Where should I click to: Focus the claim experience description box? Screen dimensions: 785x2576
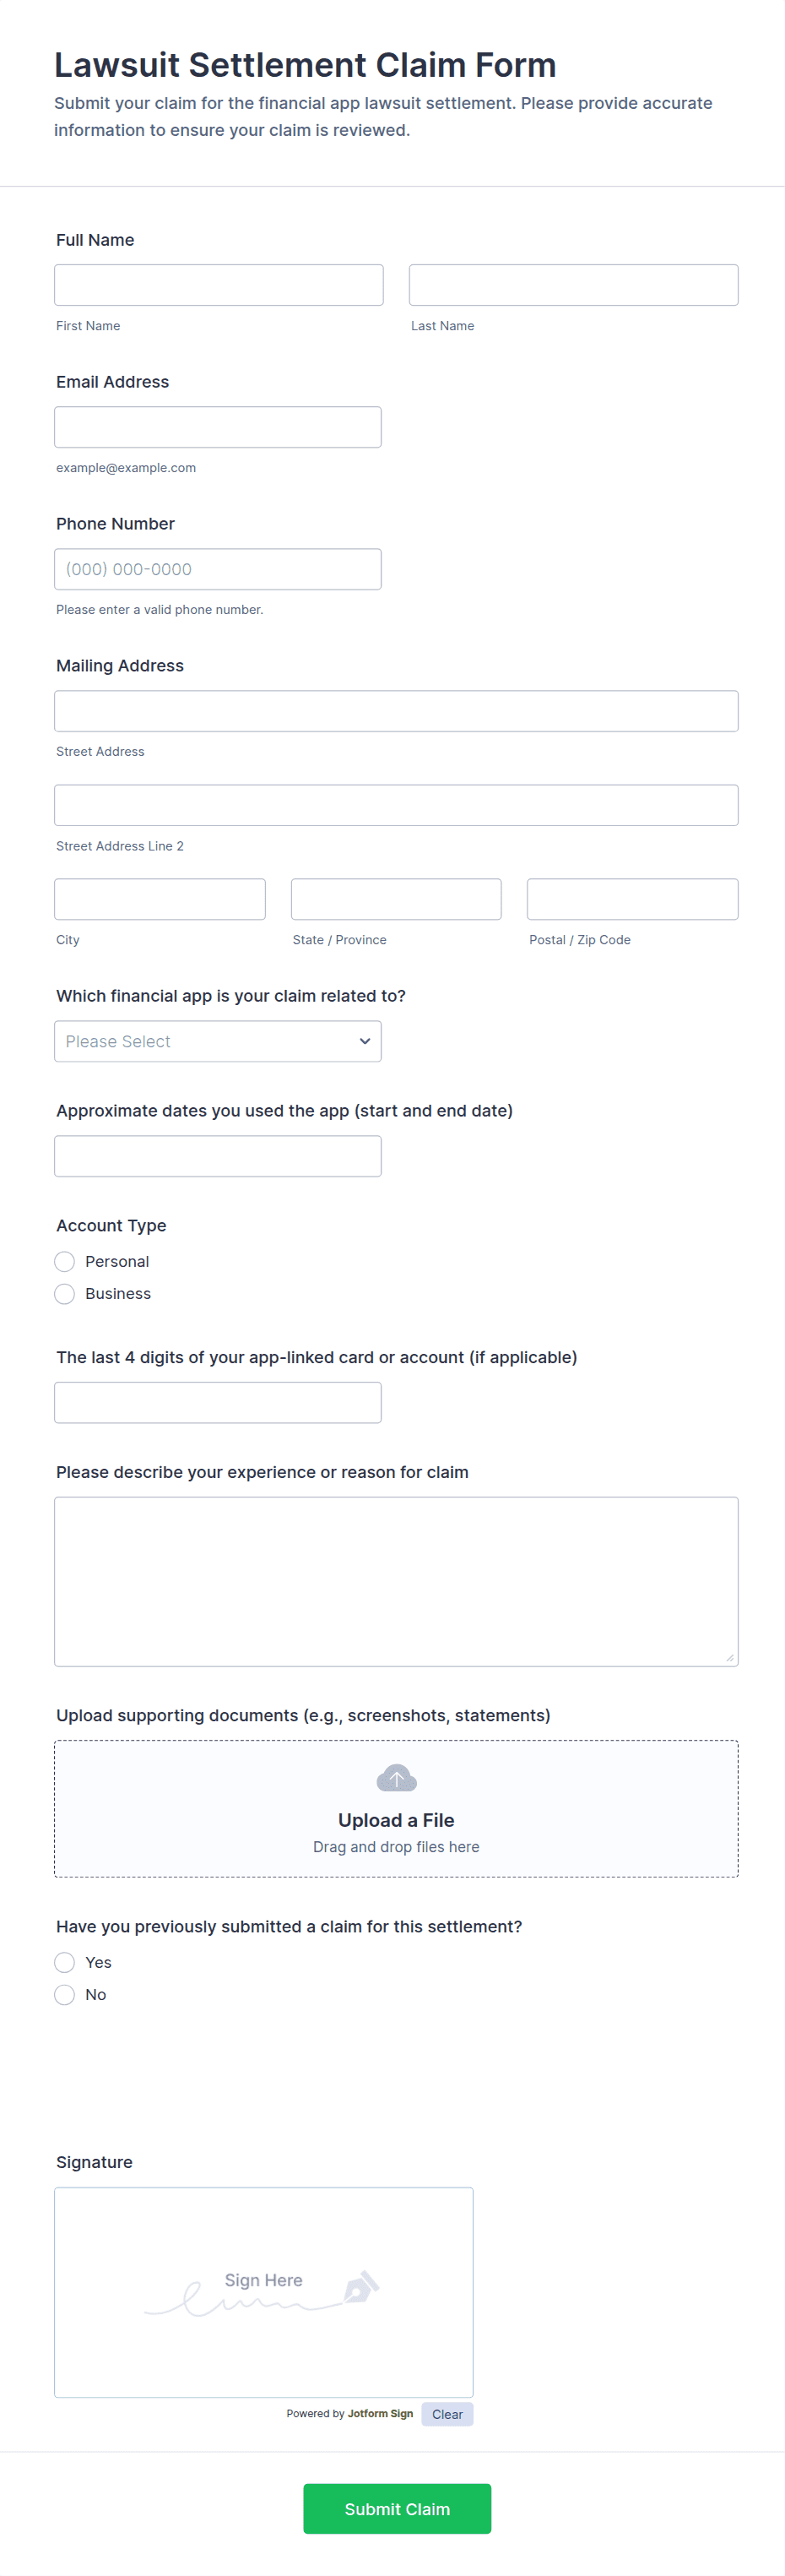(x=396, y=1581)
